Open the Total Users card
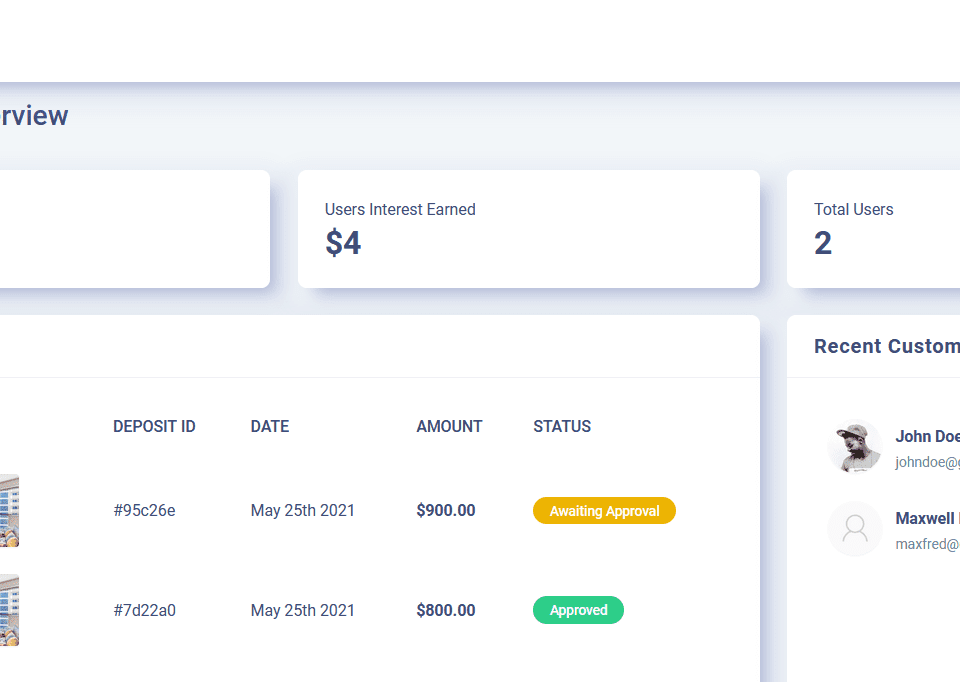This screenshot has width=960, height=682. pyautogui.click(x=873, y=229)
